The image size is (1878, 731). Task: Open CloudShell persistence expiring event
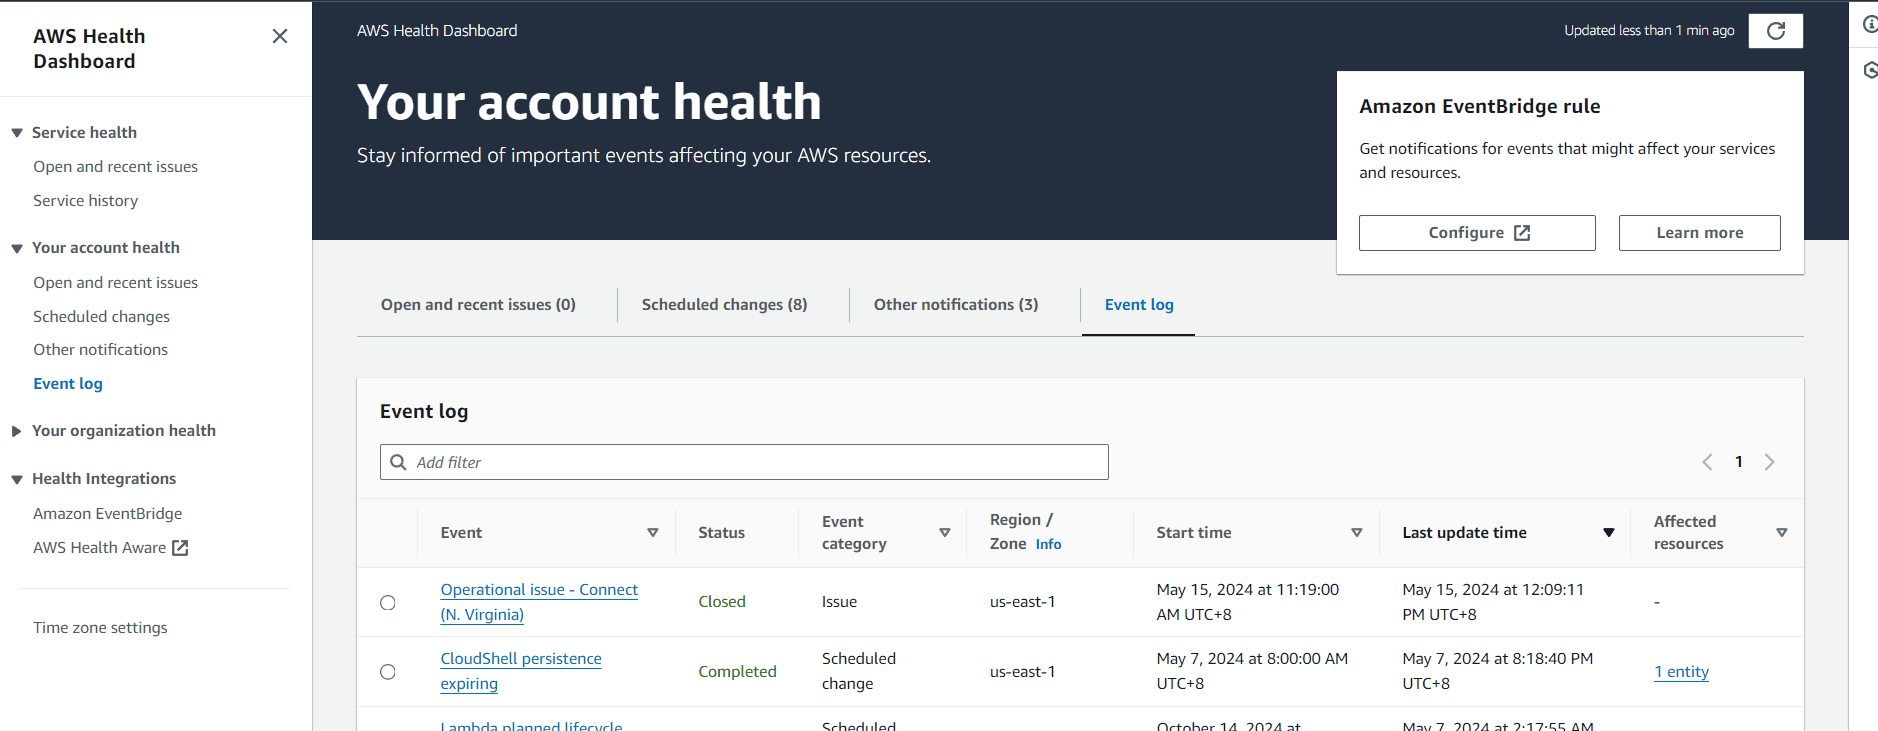(x=521, y=671)
